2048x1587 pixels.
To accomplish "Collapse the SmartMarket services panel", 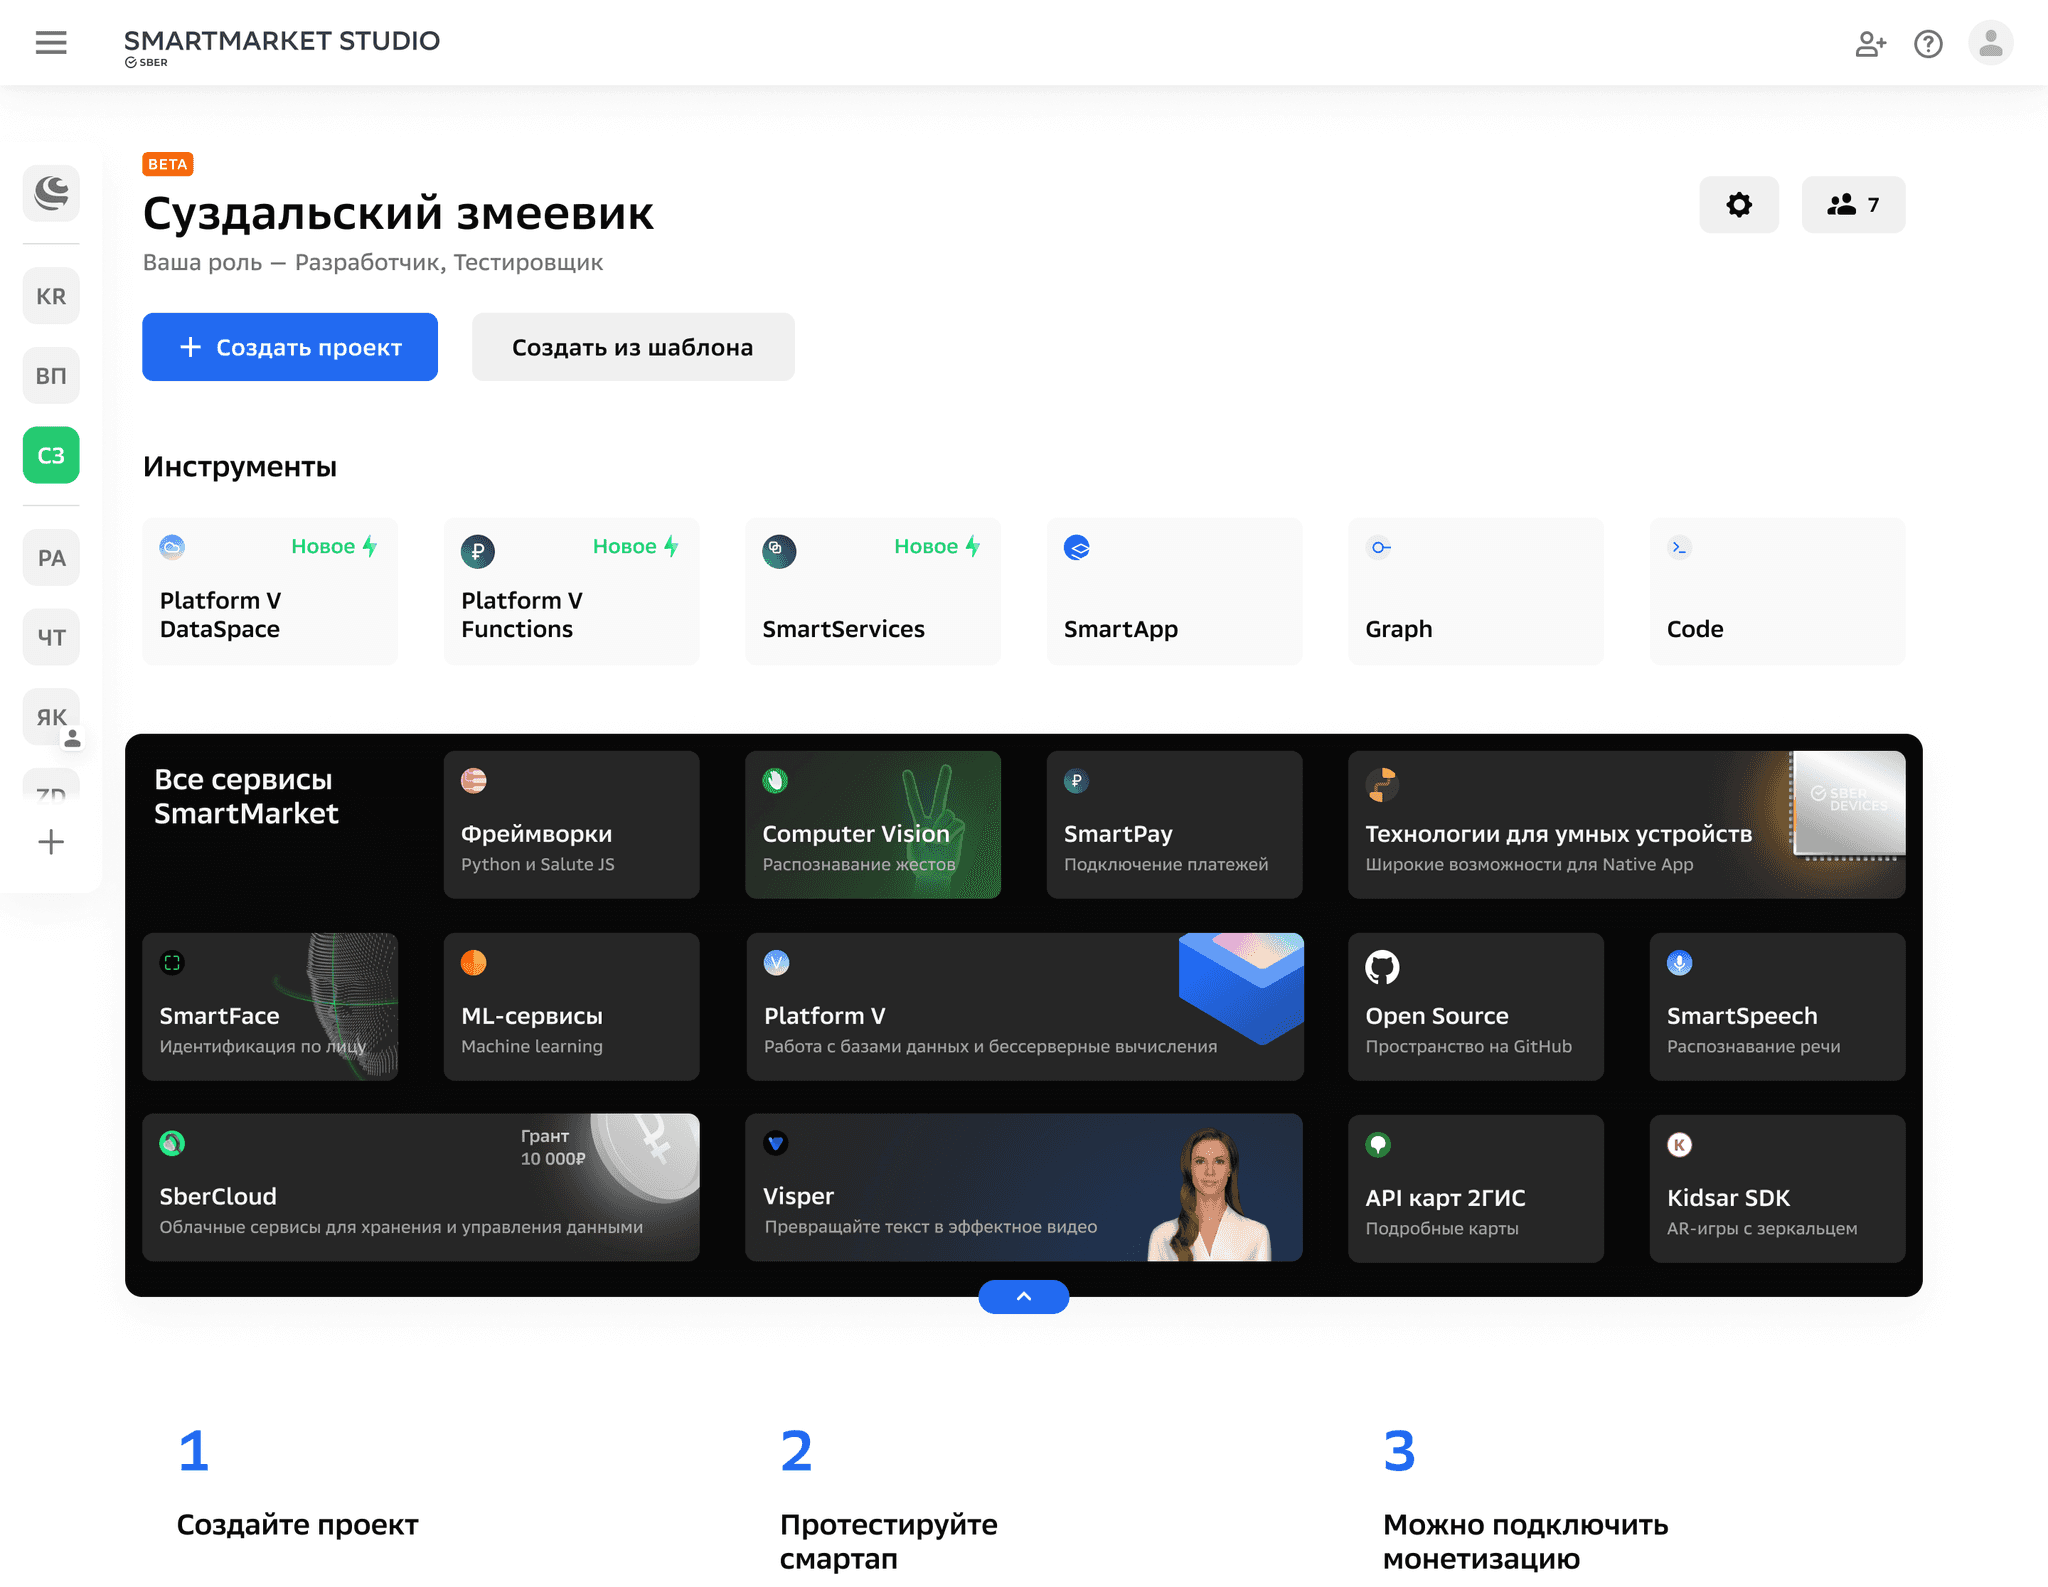I will click(1023, 1296).
